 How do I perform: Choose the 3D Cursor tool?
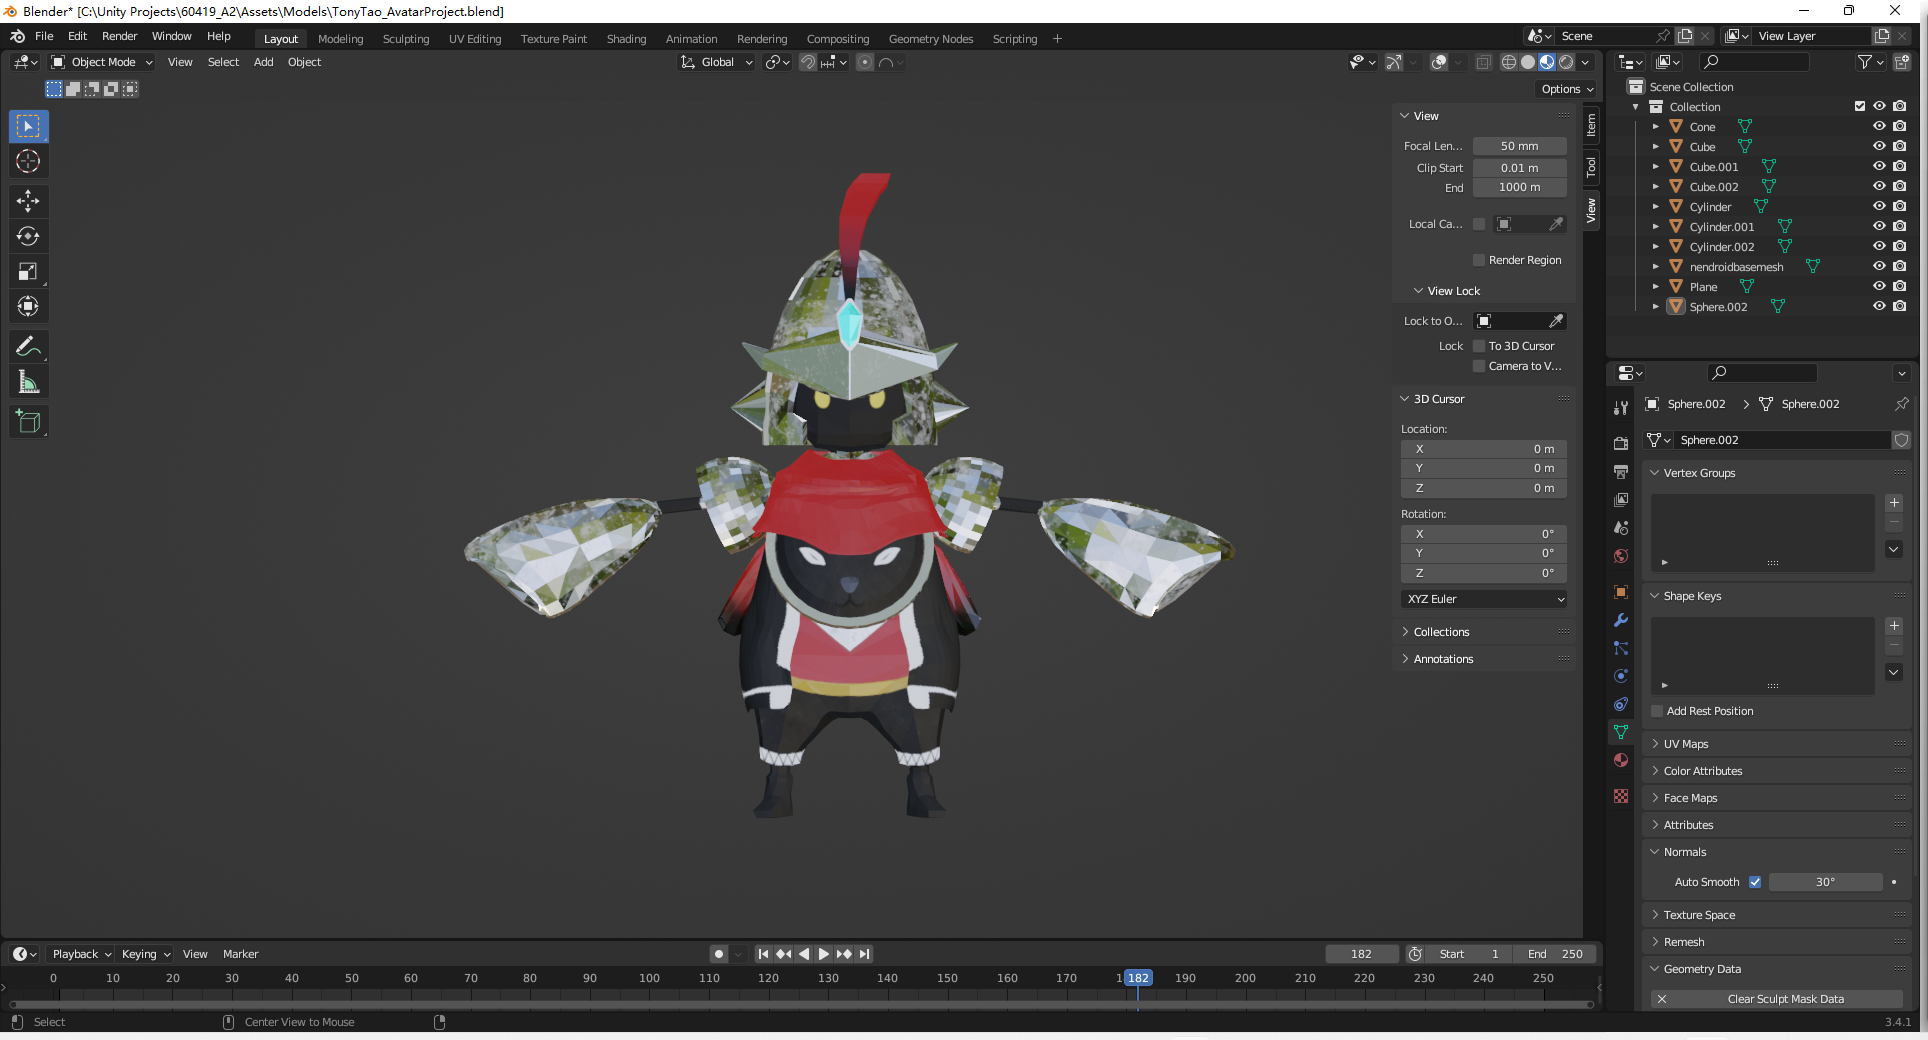[x=28, y=161]
